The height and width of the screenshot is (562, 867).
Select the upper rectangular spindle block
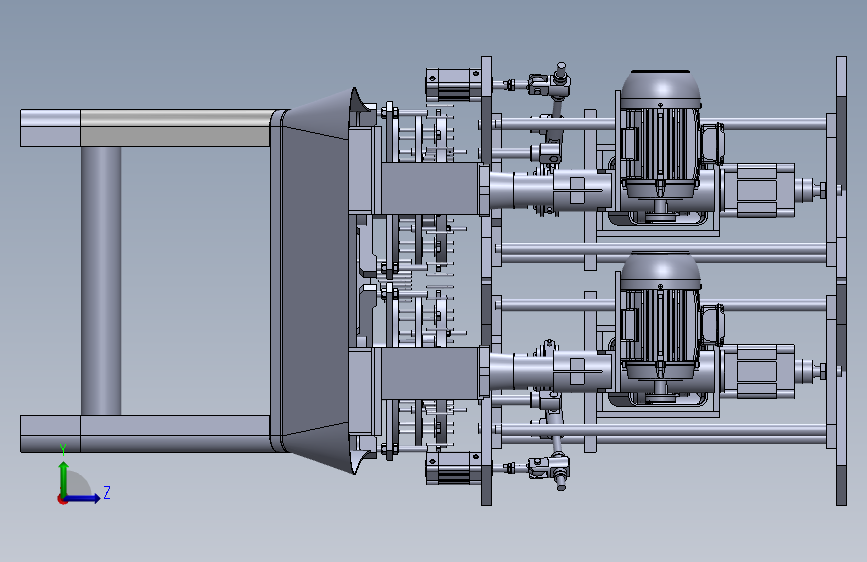coord(430,189)
